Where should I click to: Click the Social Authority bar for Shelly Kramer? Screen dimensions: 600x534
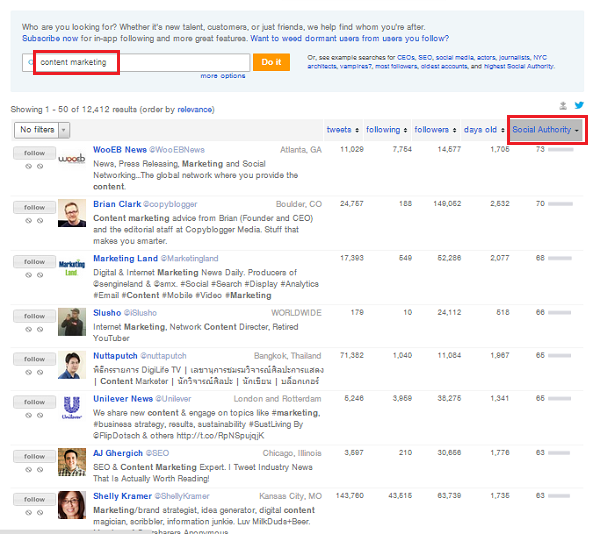(559, 496)
